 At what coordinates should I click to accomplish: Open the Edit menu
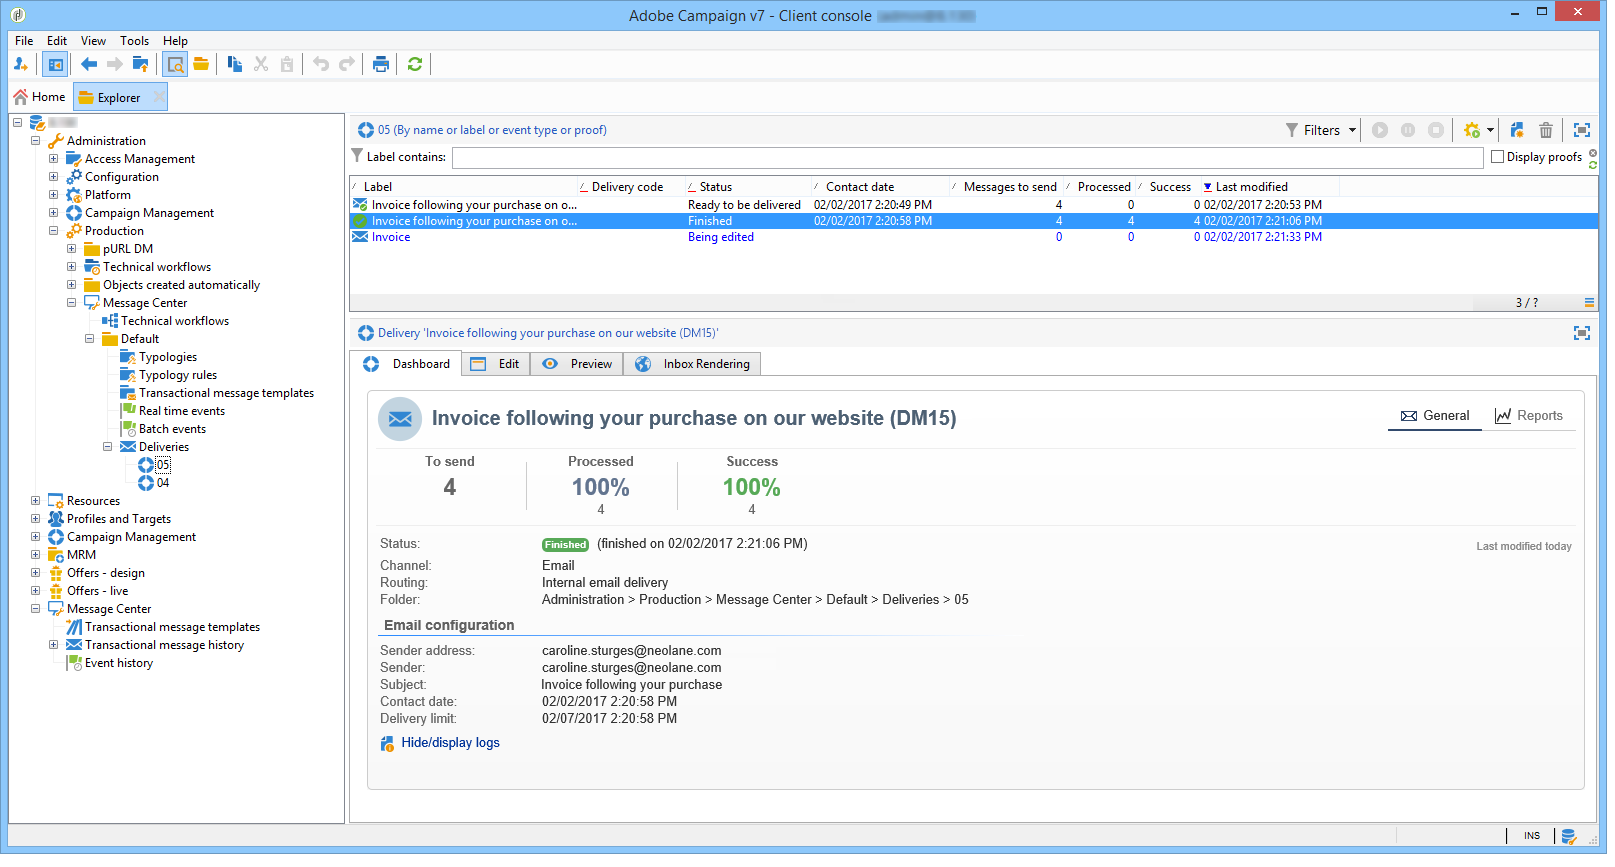point(57,41)
